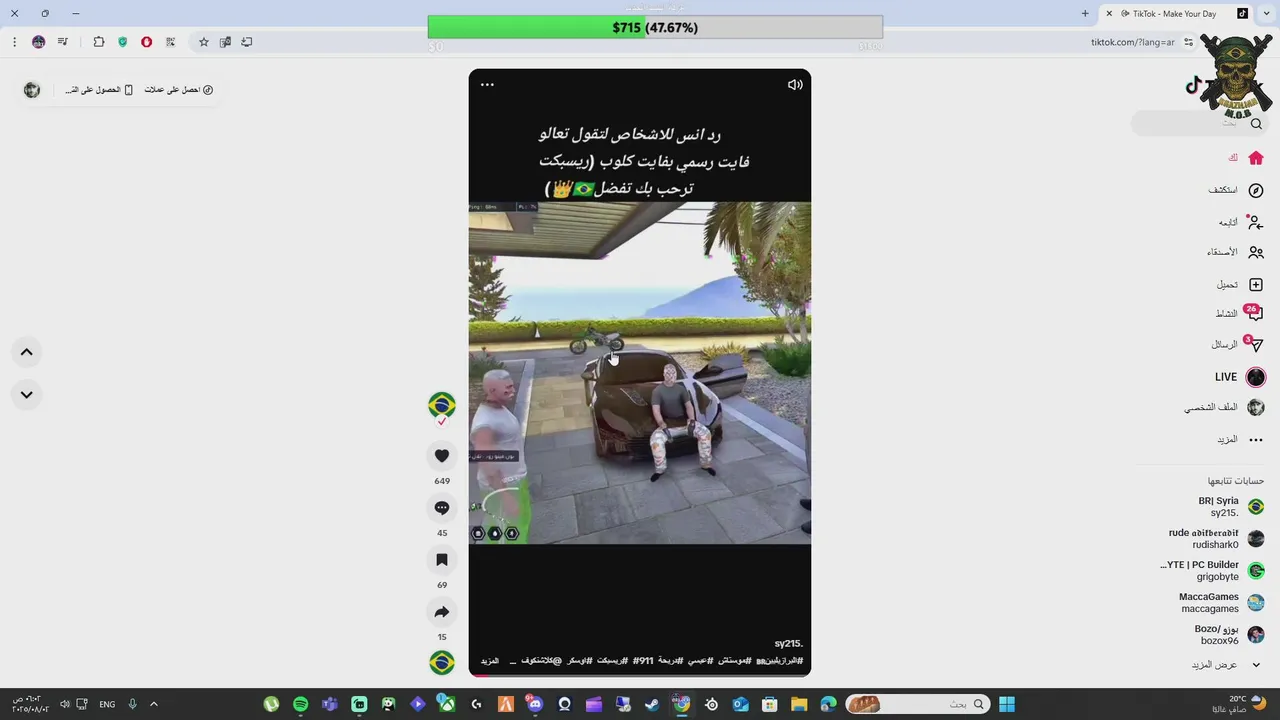This screenshot has width=1280, height=720.
Task: Go to the previous video arrow
Action: 27,352
